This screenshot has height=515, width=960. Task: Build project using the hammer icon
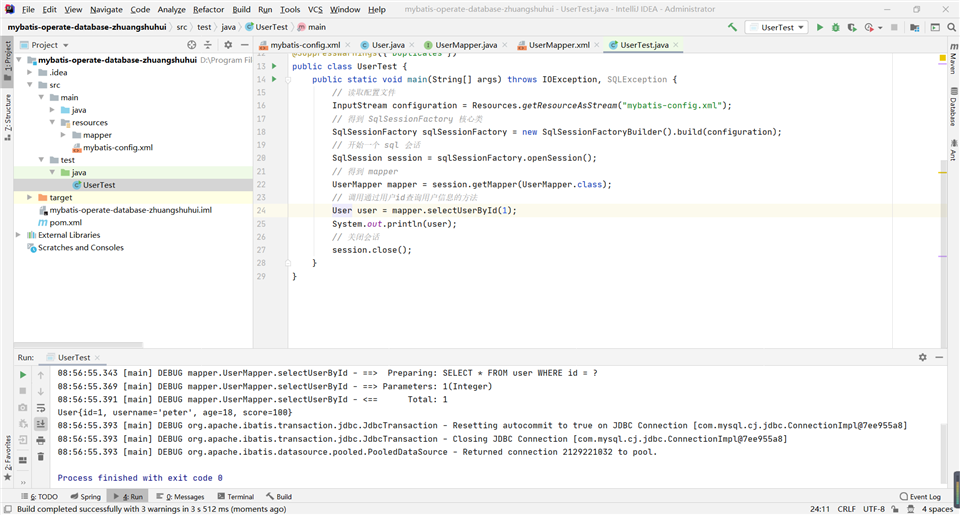click(x=732, y=27)
